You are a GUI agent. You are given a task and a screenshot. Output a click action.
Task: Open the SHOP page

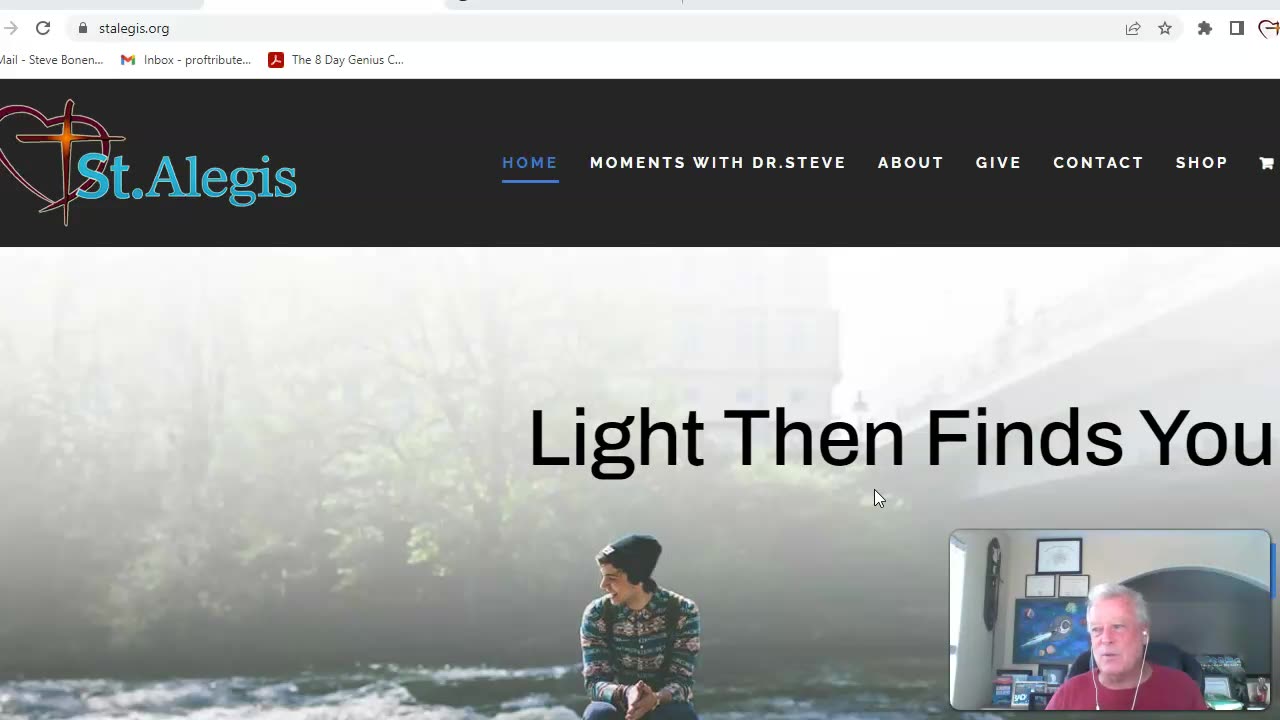[1202, 163]
